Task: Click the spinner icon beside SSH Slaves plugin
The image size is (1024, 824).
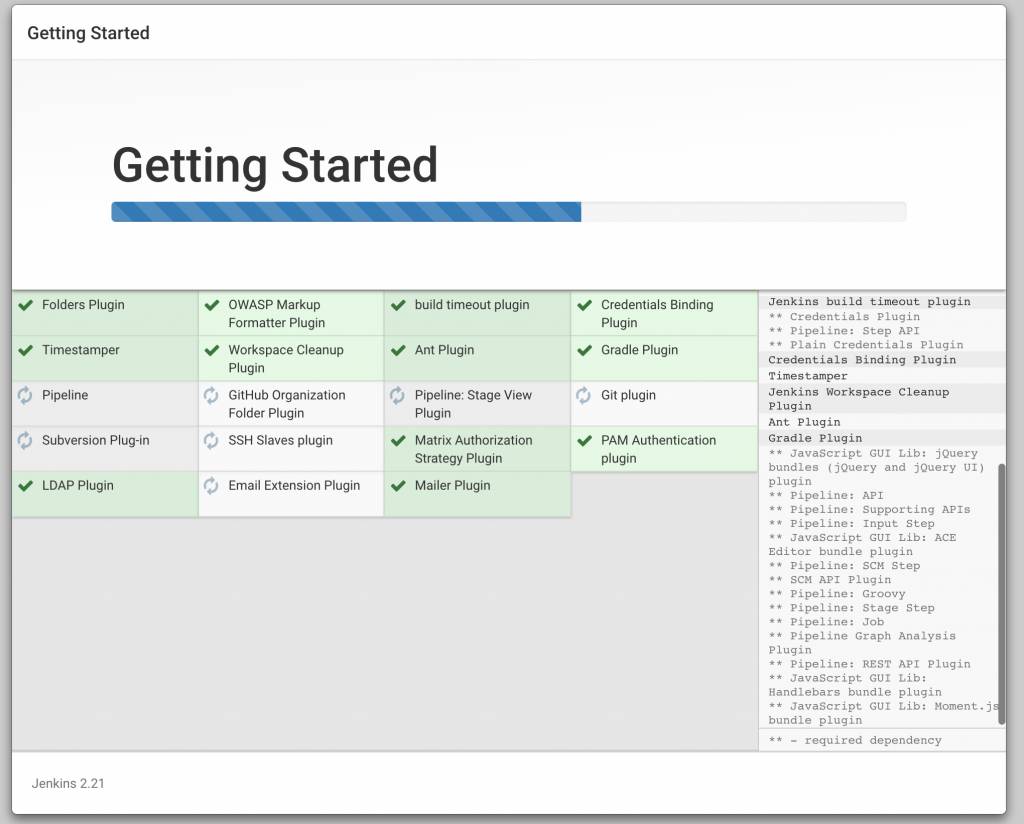Action: pos(211,441)
